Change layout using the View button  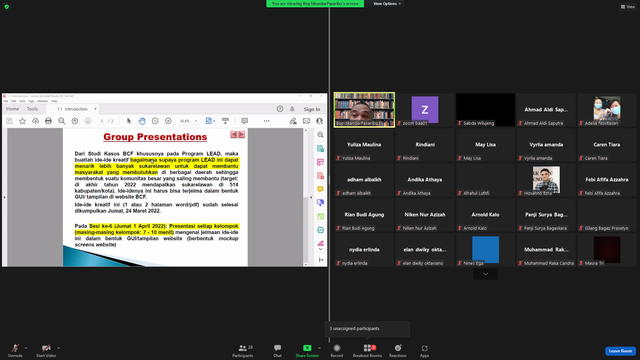(628, 7)
